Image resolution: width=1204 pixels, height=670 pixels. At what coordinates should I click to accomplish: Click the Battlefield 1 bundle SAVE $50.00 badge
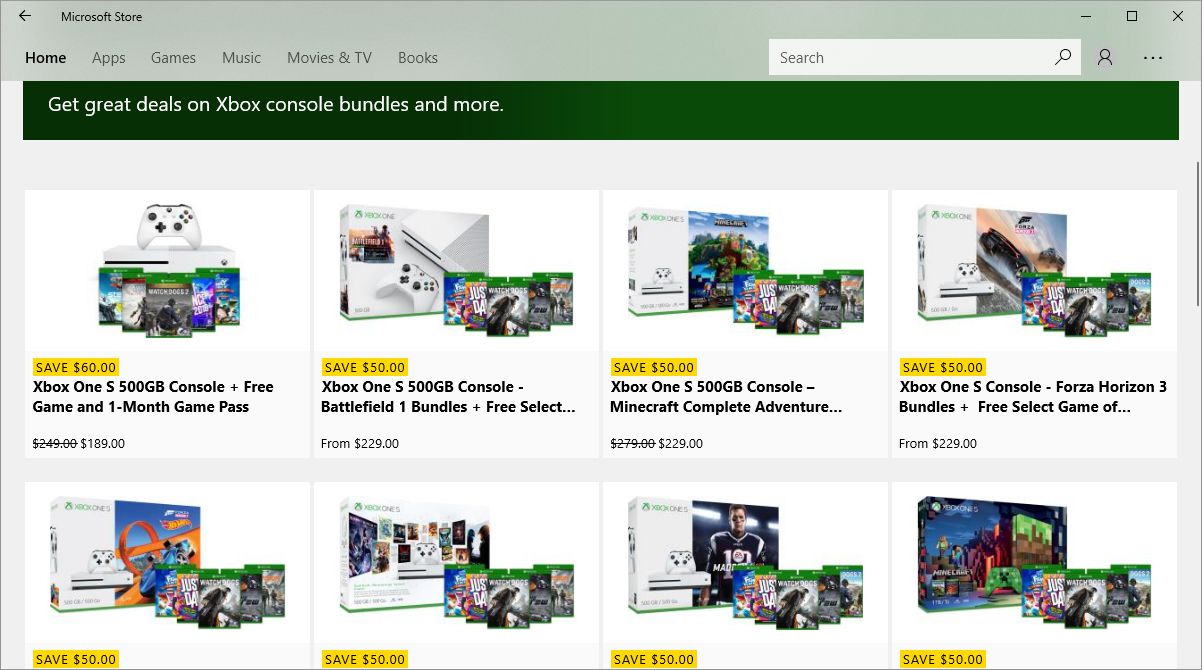pos(365,367)
